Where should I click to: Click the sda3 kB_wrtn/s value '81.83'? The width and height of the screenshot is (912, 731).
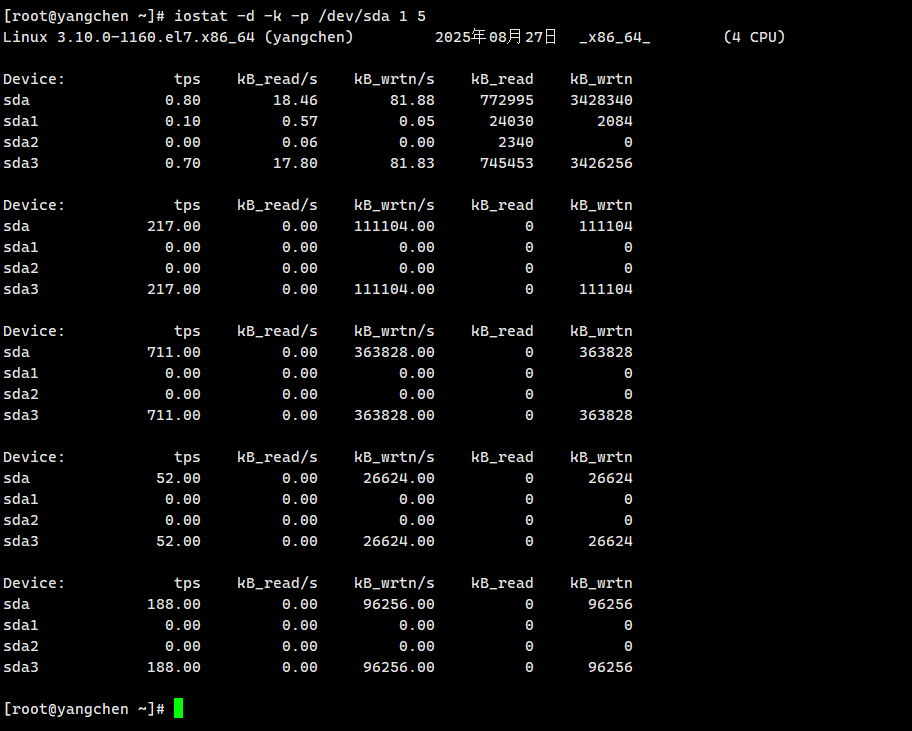pyautogui.click(x=412, y=163)
